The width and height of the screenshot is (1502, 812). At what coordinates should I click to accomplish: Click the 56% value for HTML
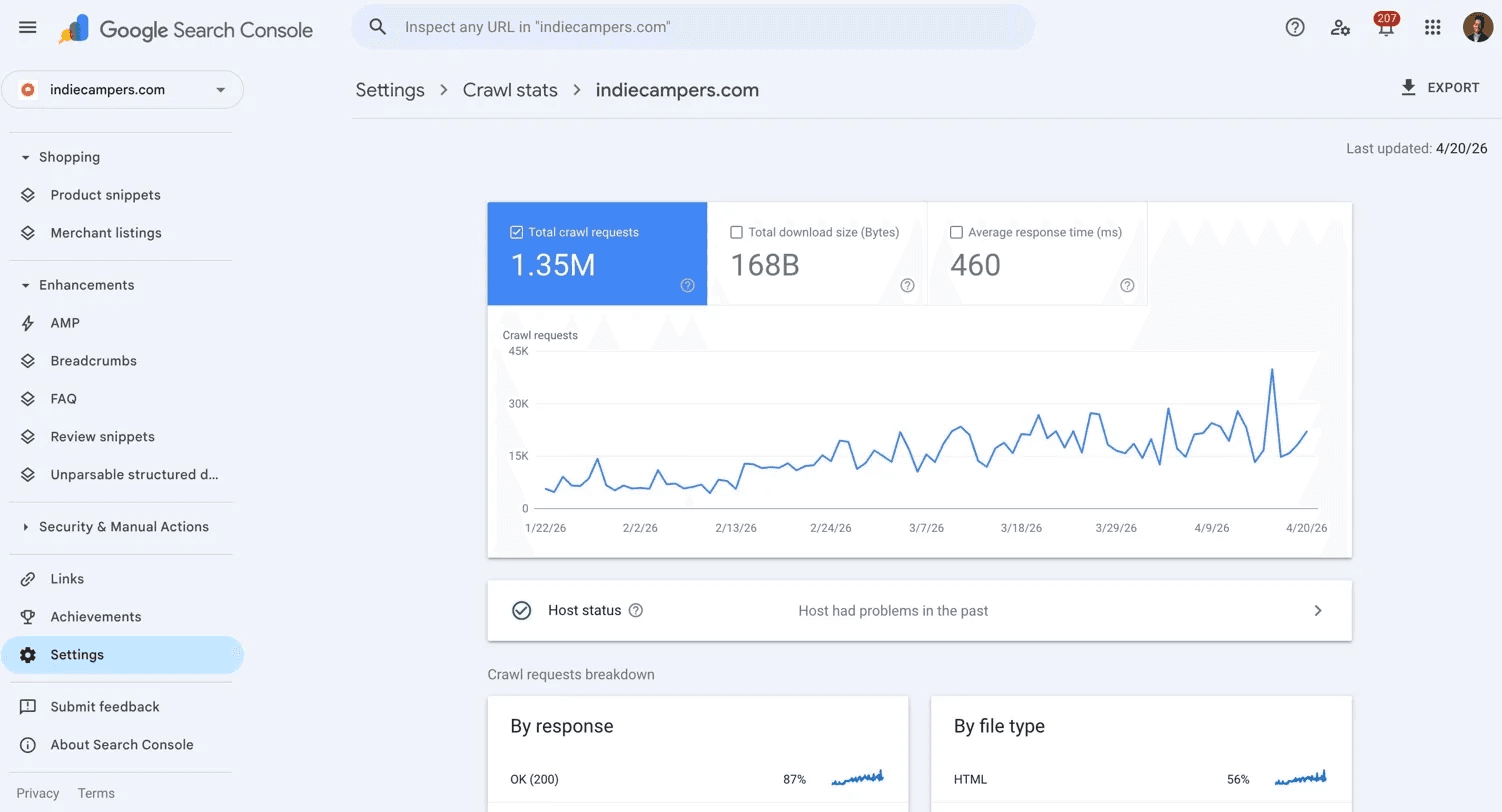(x=1238, y=779)
